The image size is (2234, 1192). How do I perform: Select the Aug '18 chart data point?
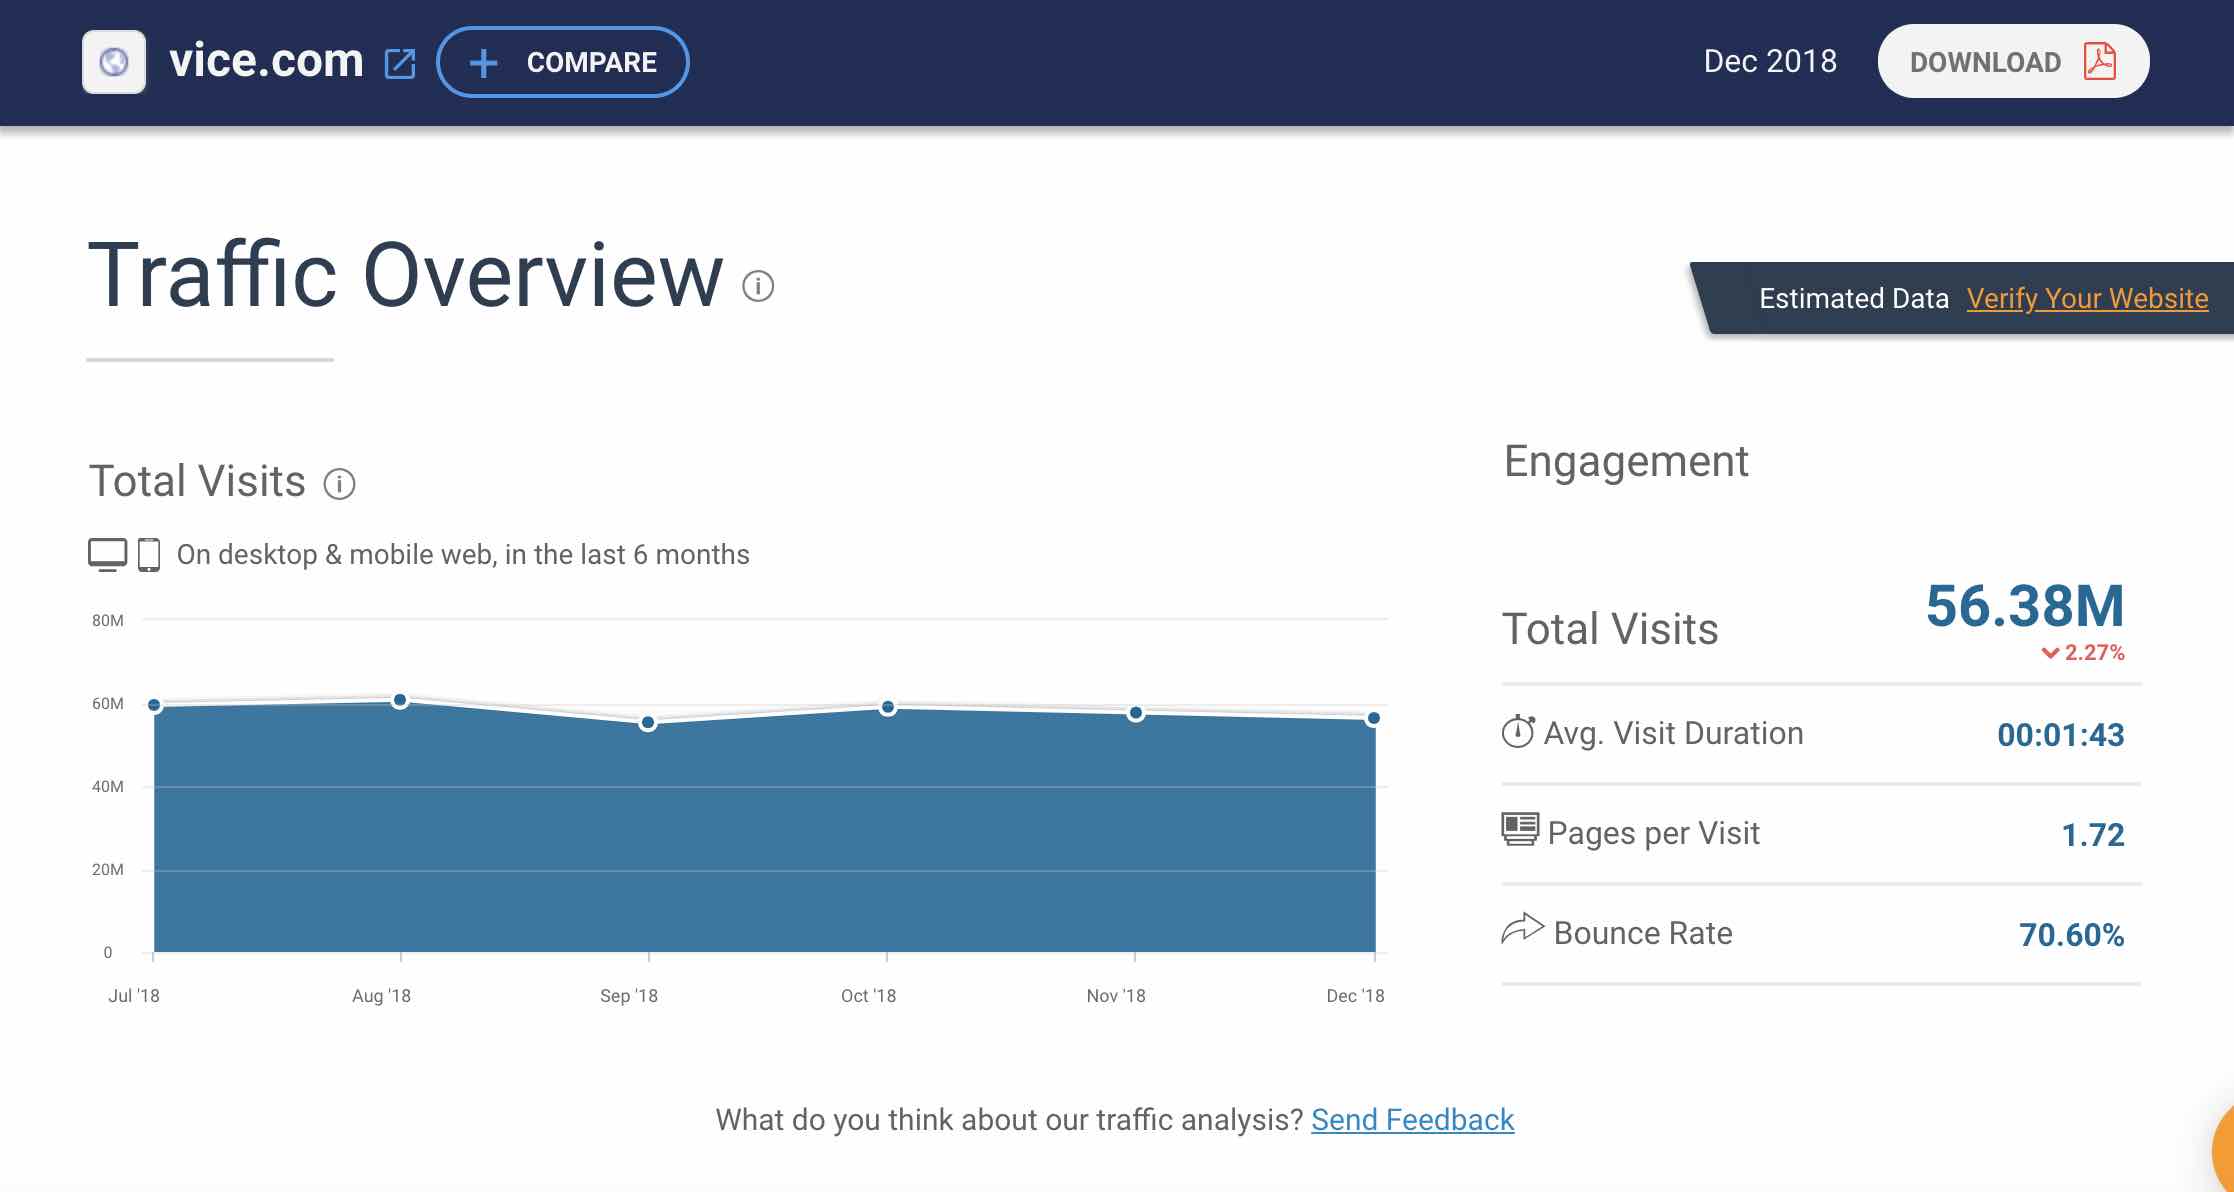400,700
